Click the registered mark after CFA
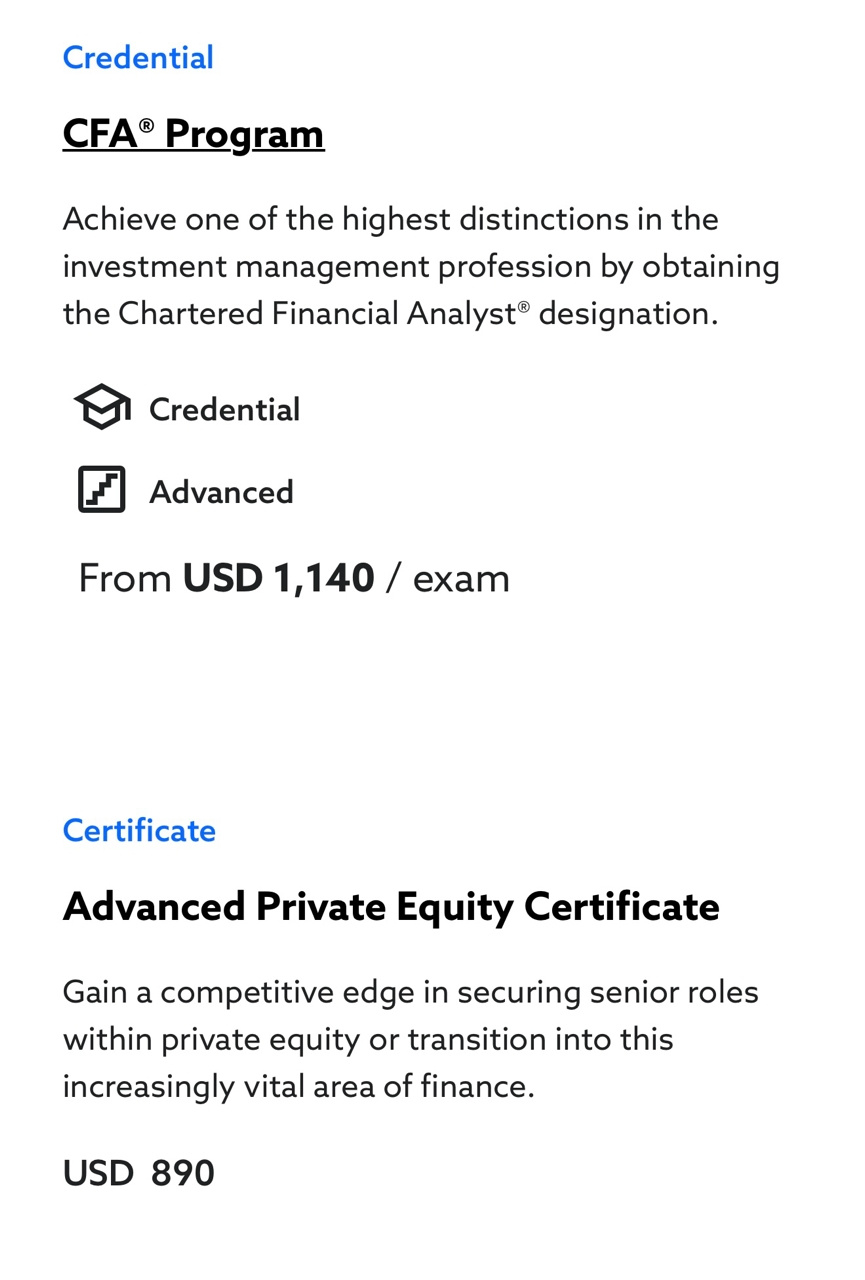 point(147,124)
